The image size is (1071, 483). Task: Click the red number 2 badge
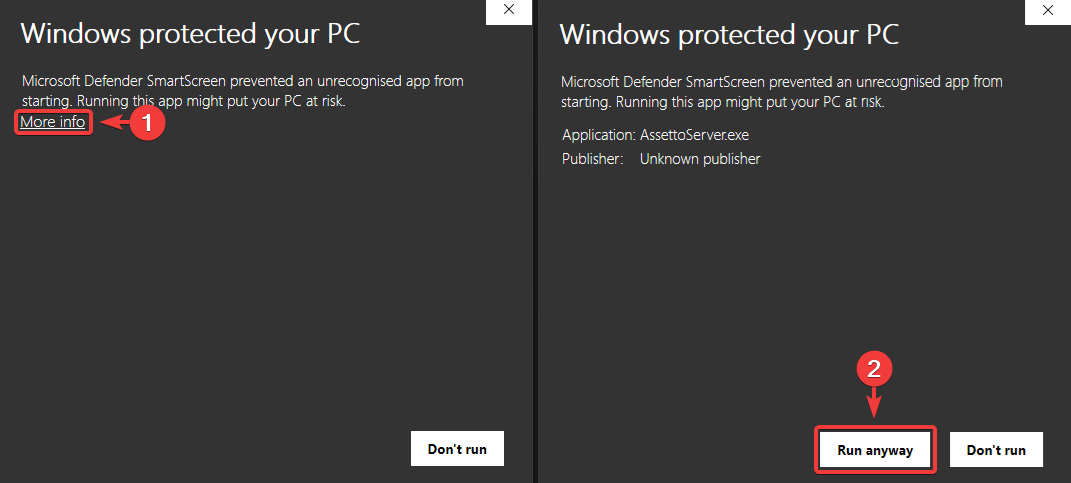click(x=876, y=370)
